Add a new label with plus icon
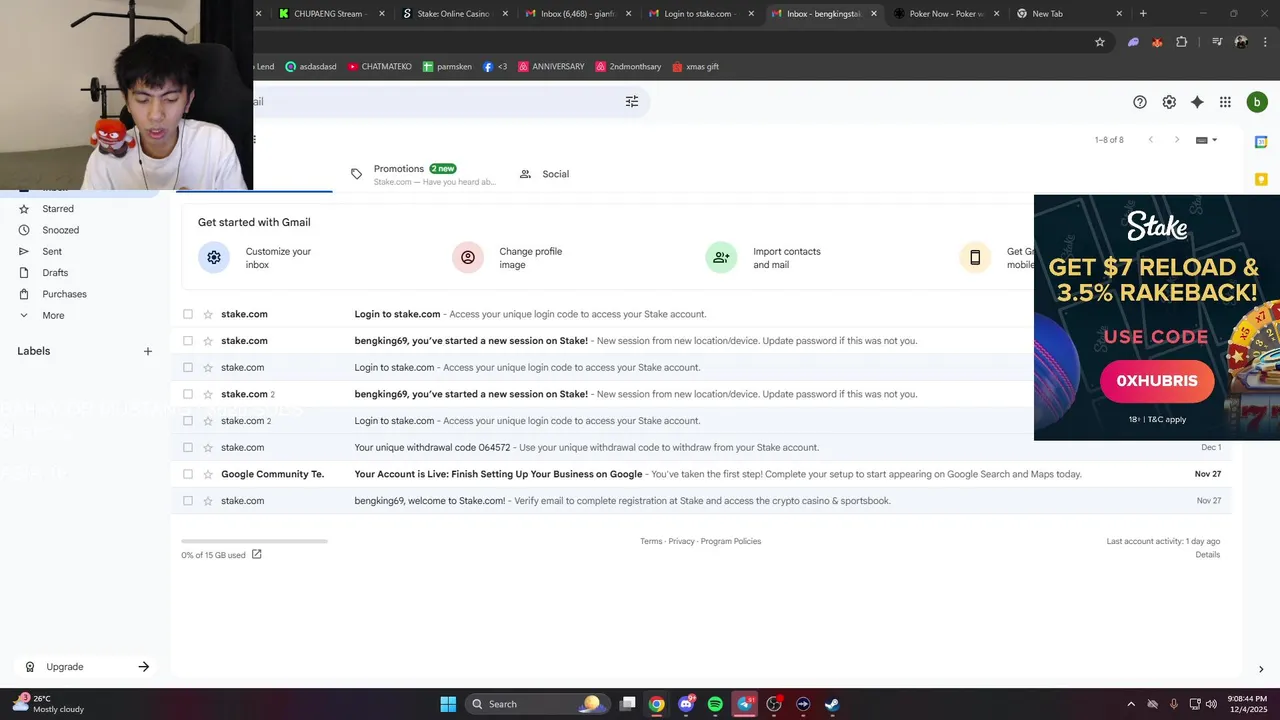The width and height of the screenshot is (1280, 720). [x=148, y=351]
